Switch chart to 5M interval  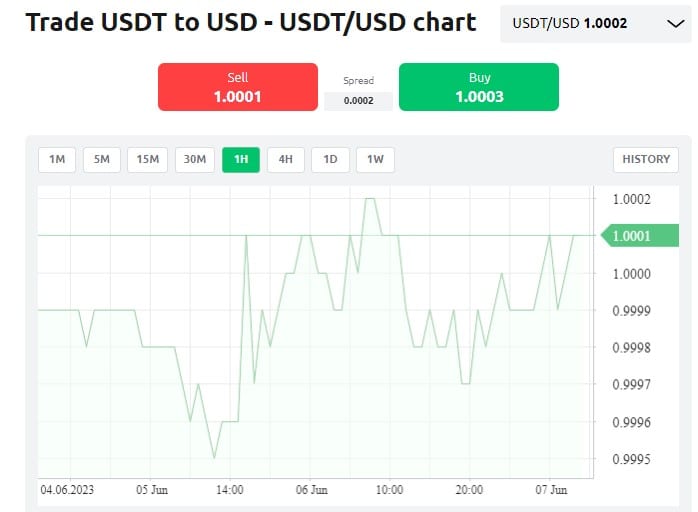click(x=102, y=159)
